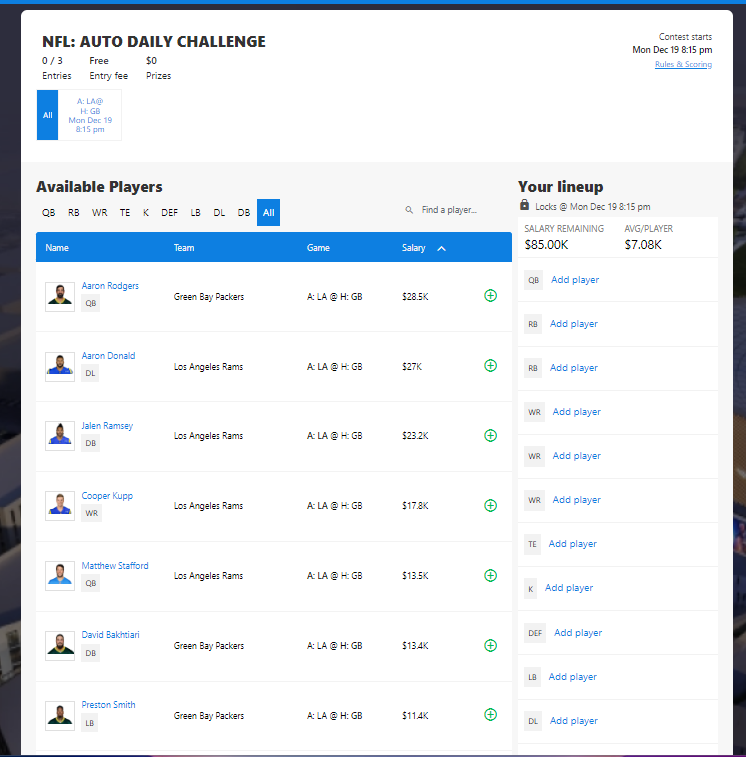The image size is (746, 757).
Task: Add Preston Smith with the green plus icon
Action: click(x=490, y=715)
